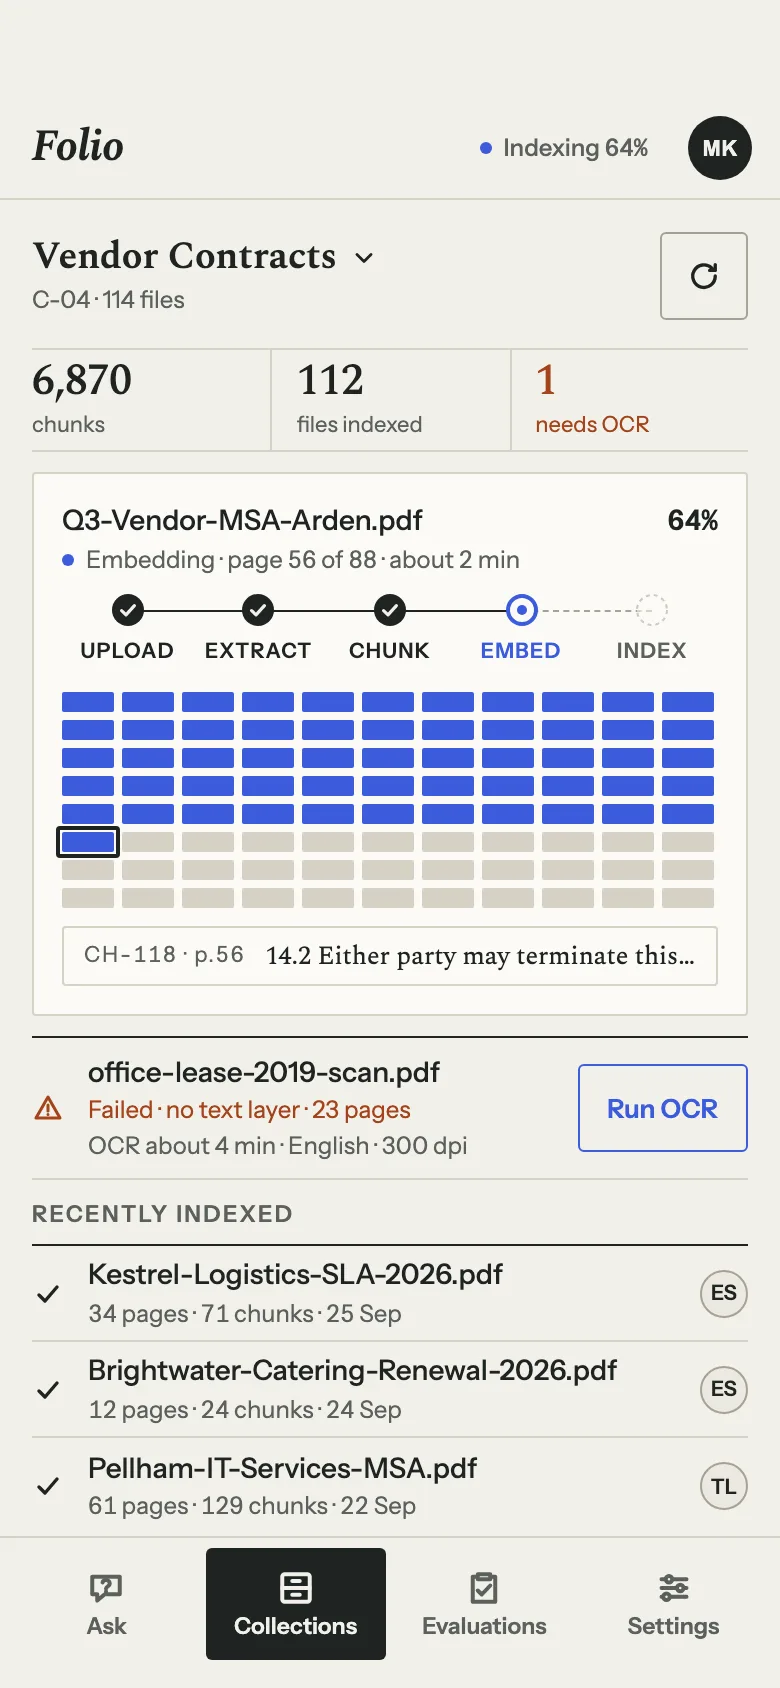The width and height of the screenshot is (780, 1688).
Task: Switch to the Ask tab
Action: (x=106, y=1604)
